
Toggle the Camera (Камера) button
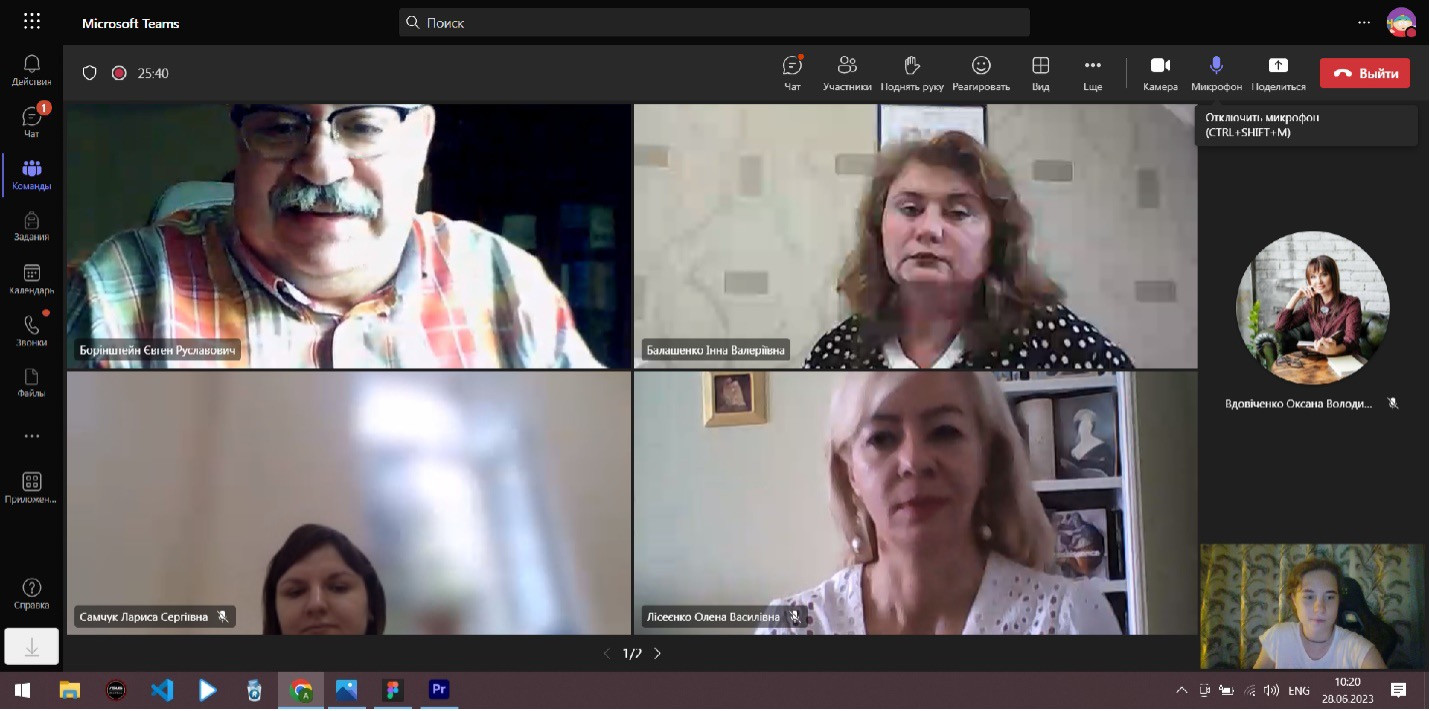pyautogui.click(x=1160, y=73)
